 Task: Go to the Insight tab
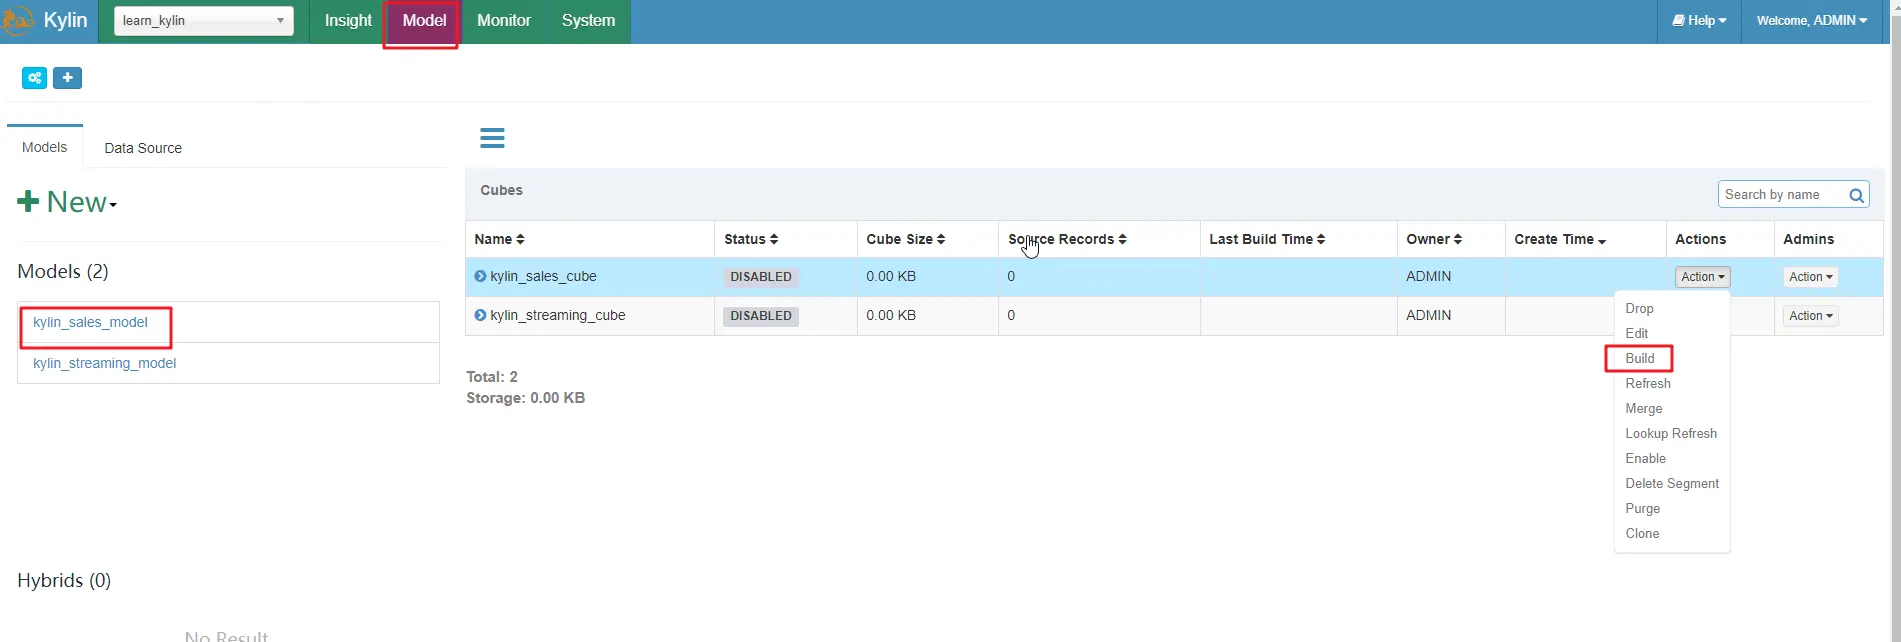348,20
